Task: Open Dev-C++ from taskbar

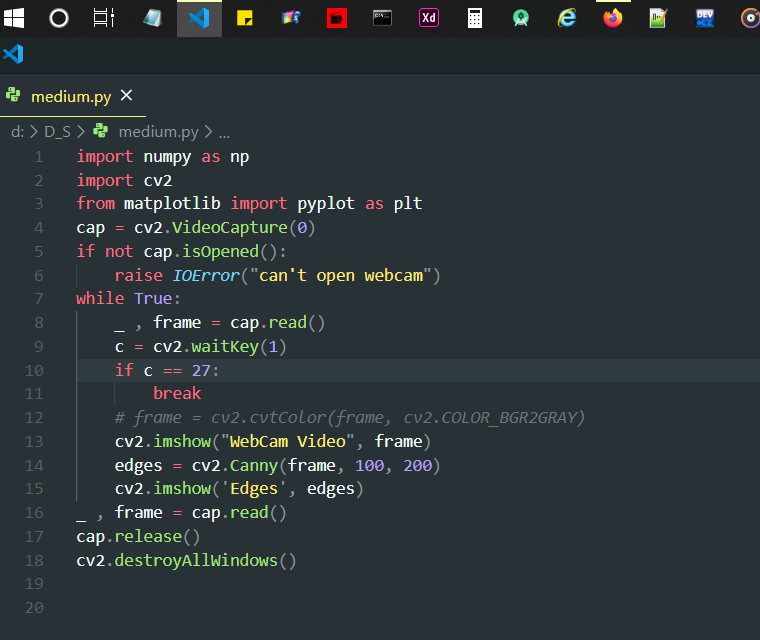Action: pyautogui.click(x=705, y=18)
